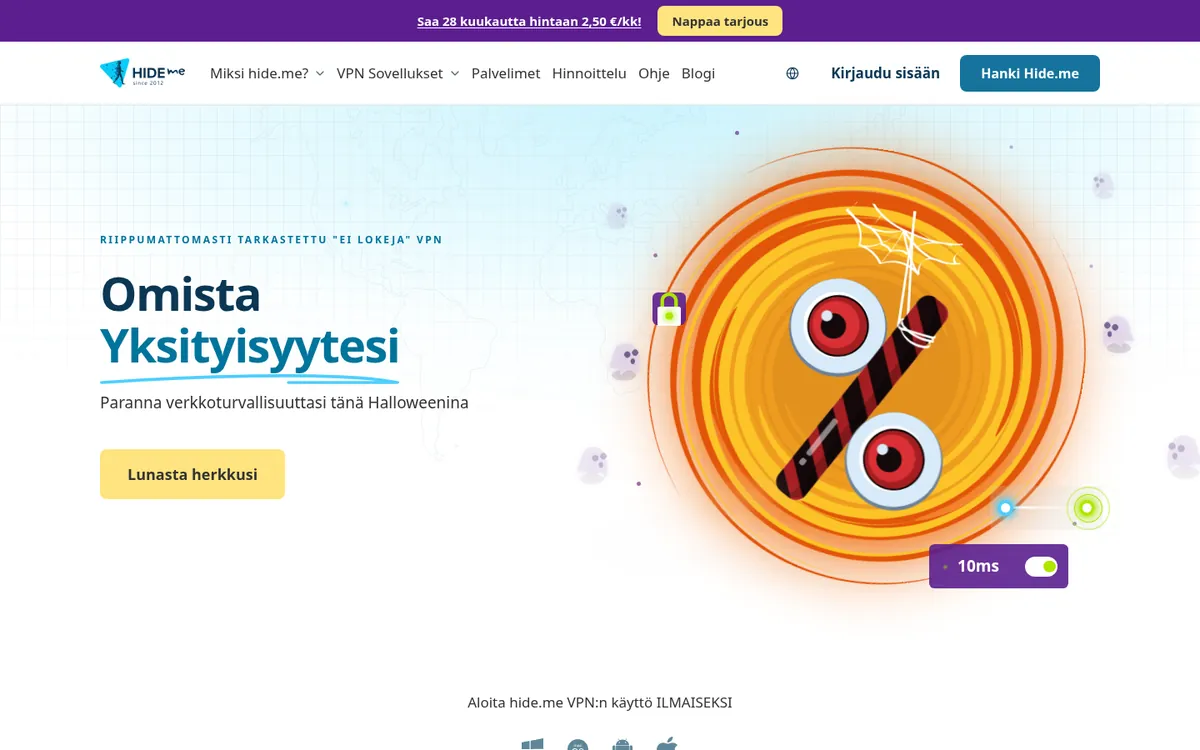The height and width of the screenshot is (750, 1200).
Task: Open the Hinnoittelu page
Action: (589, 73)
